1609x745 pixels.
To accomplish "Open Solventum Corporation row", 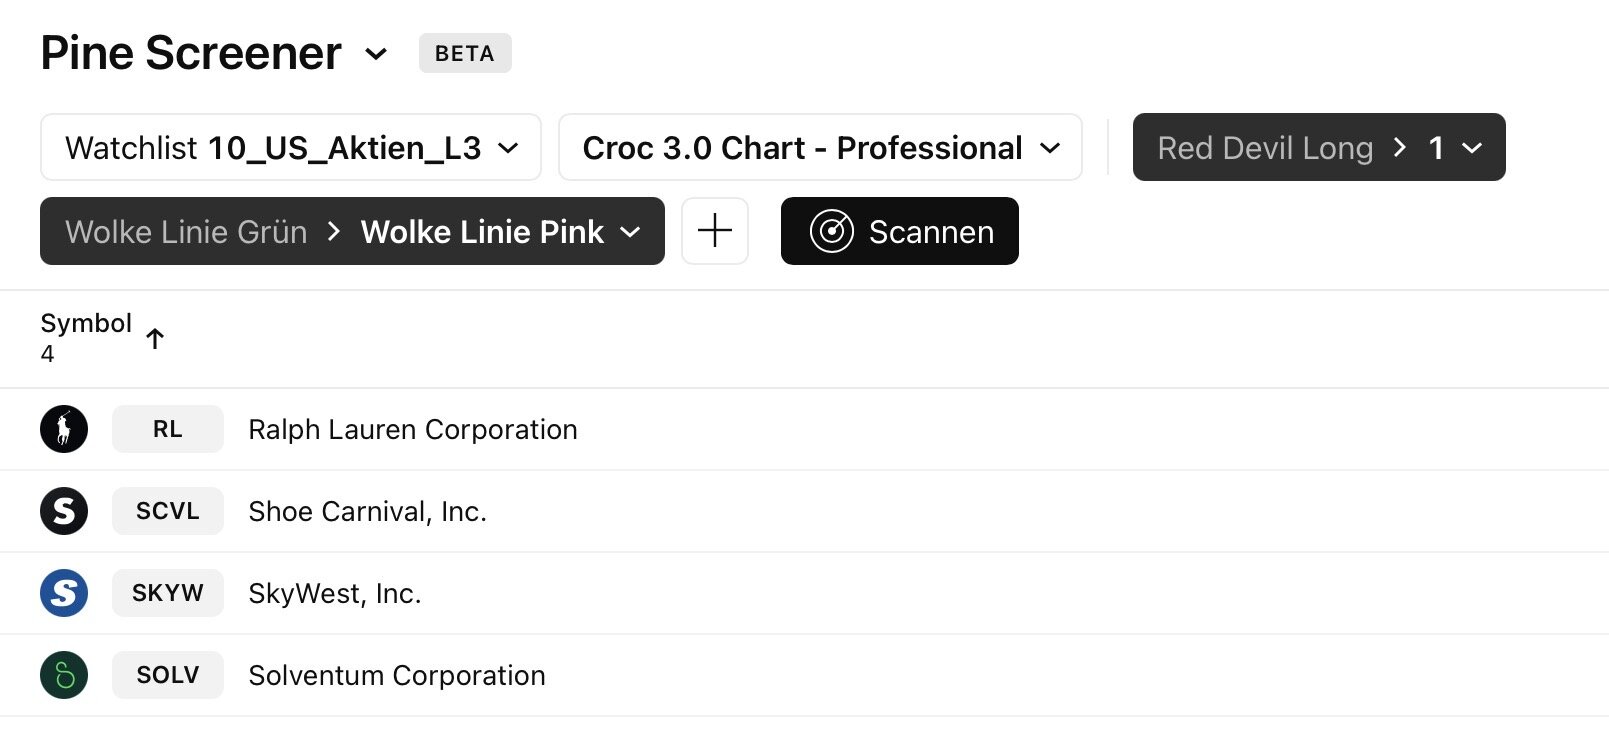I will click(x=397, y=675).
